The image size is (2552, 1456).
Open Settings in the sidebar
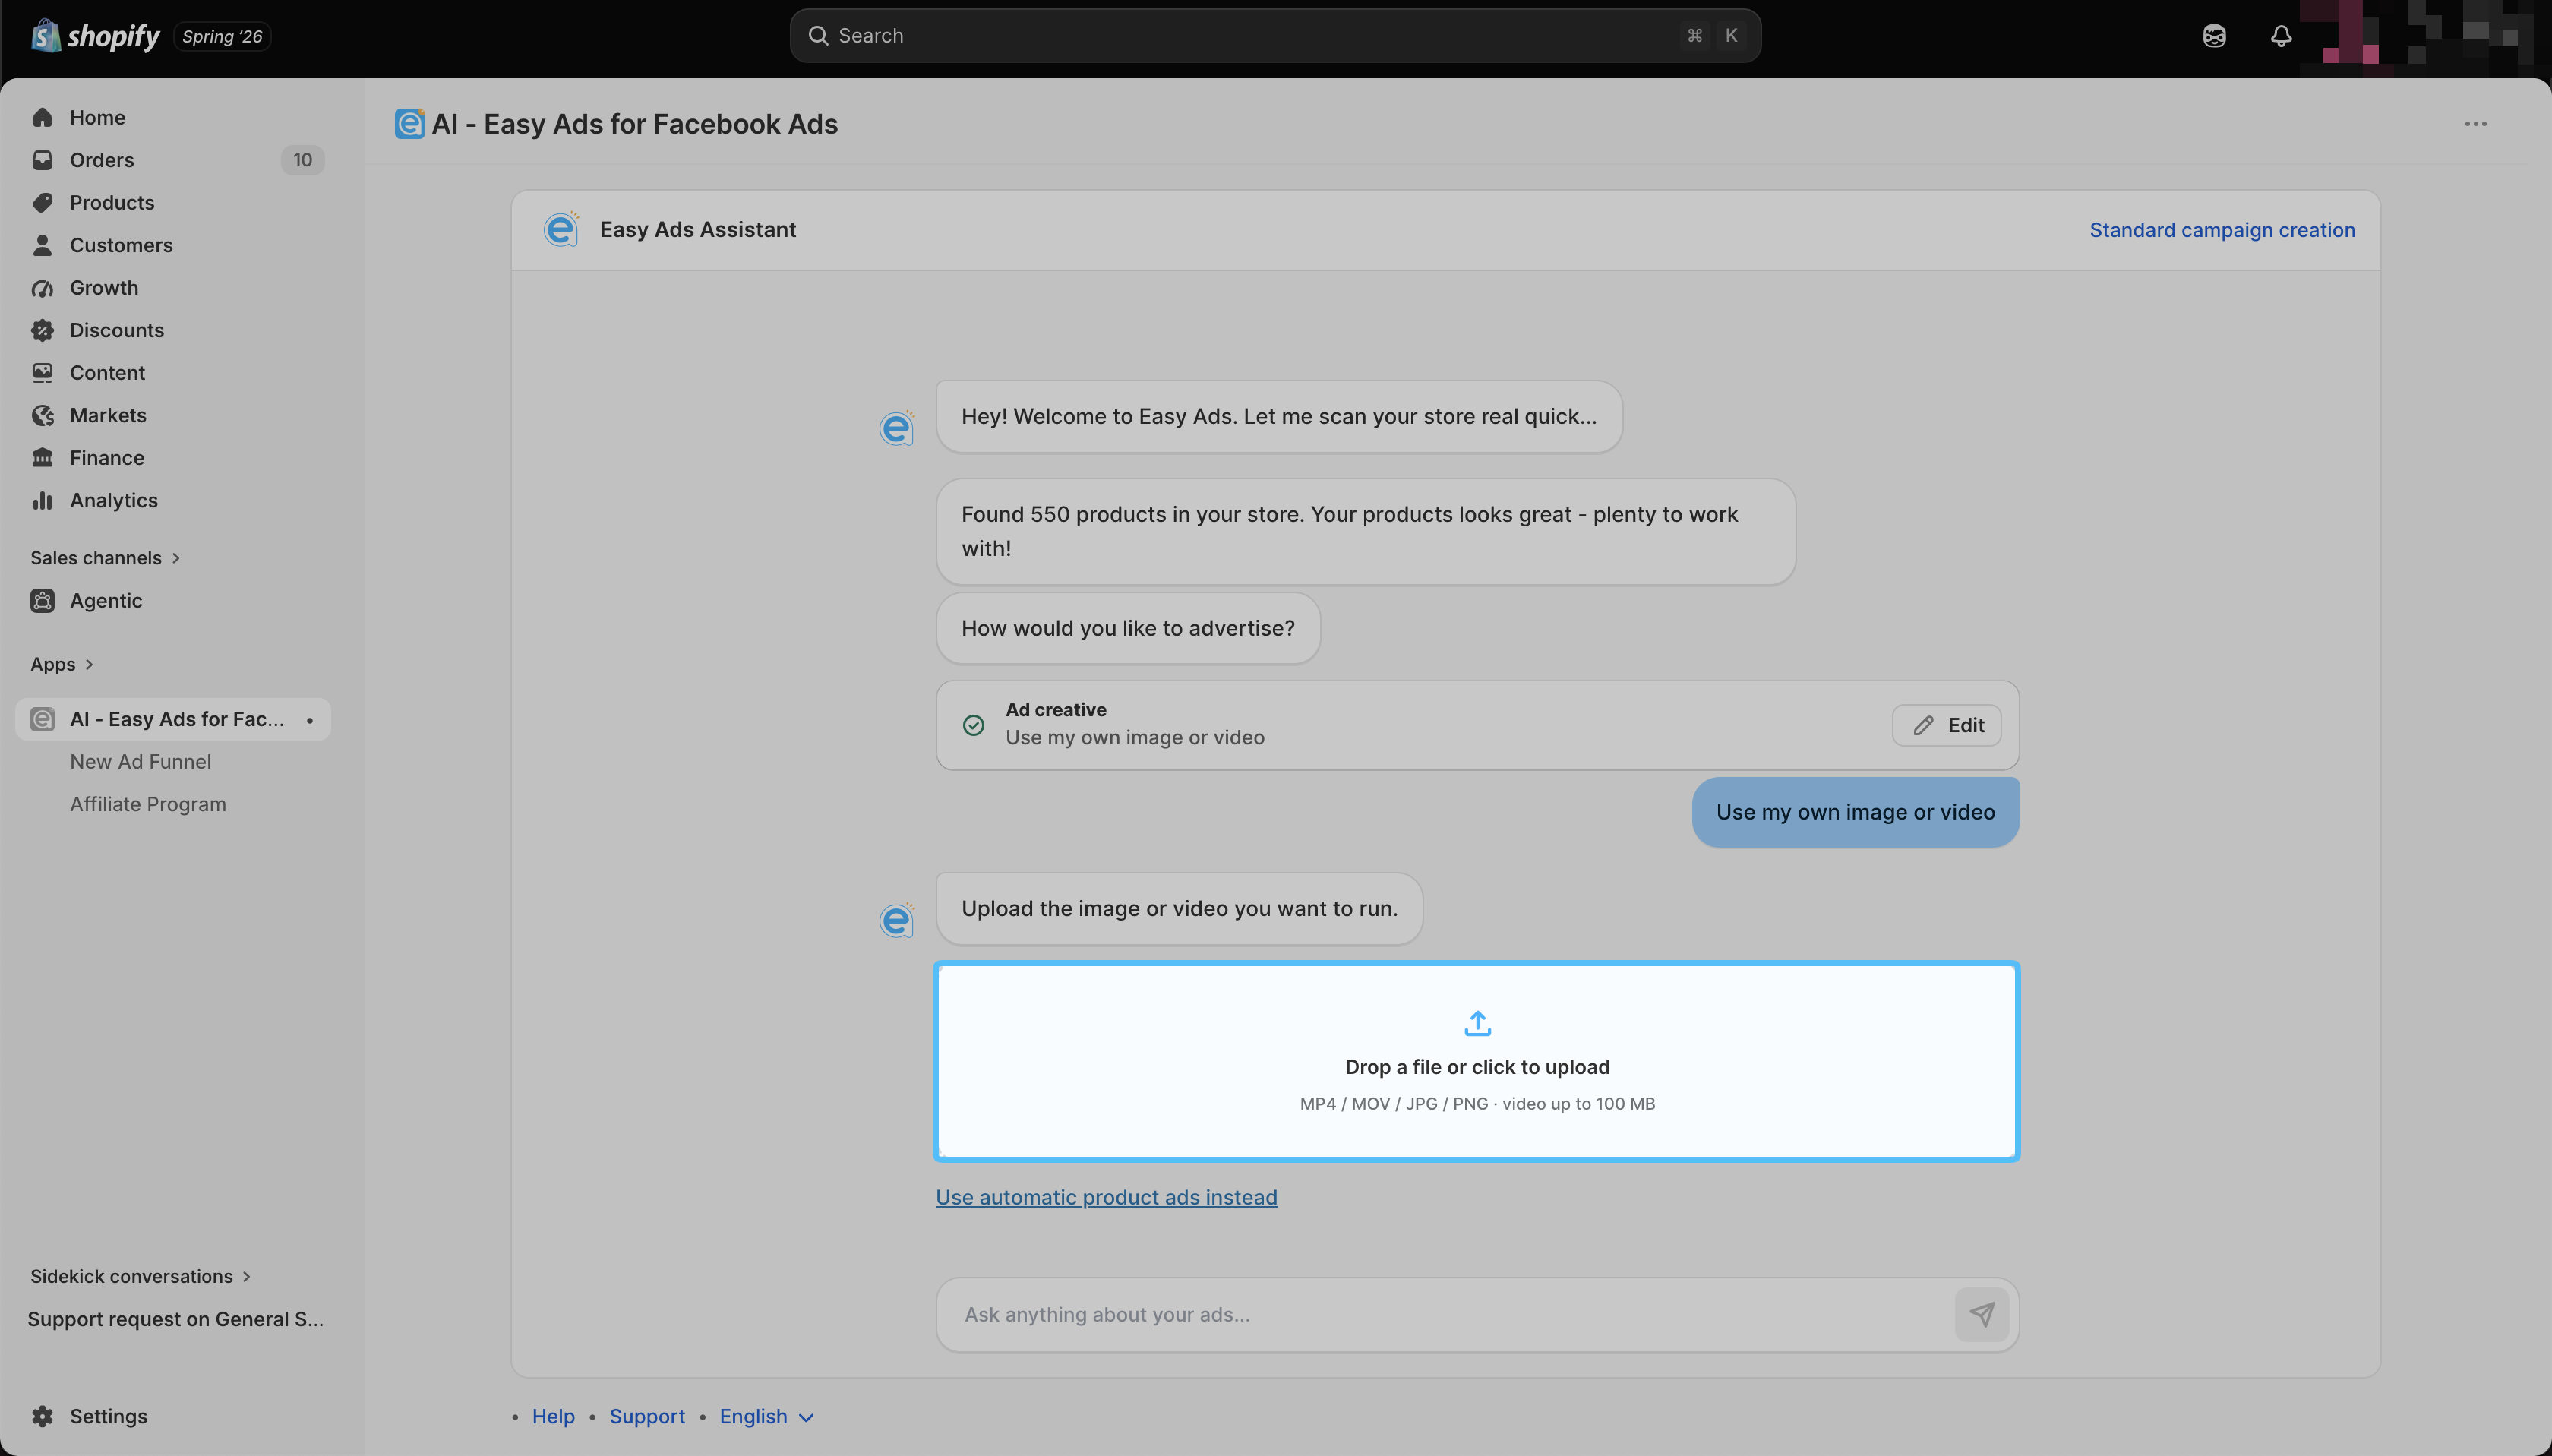173,1416
